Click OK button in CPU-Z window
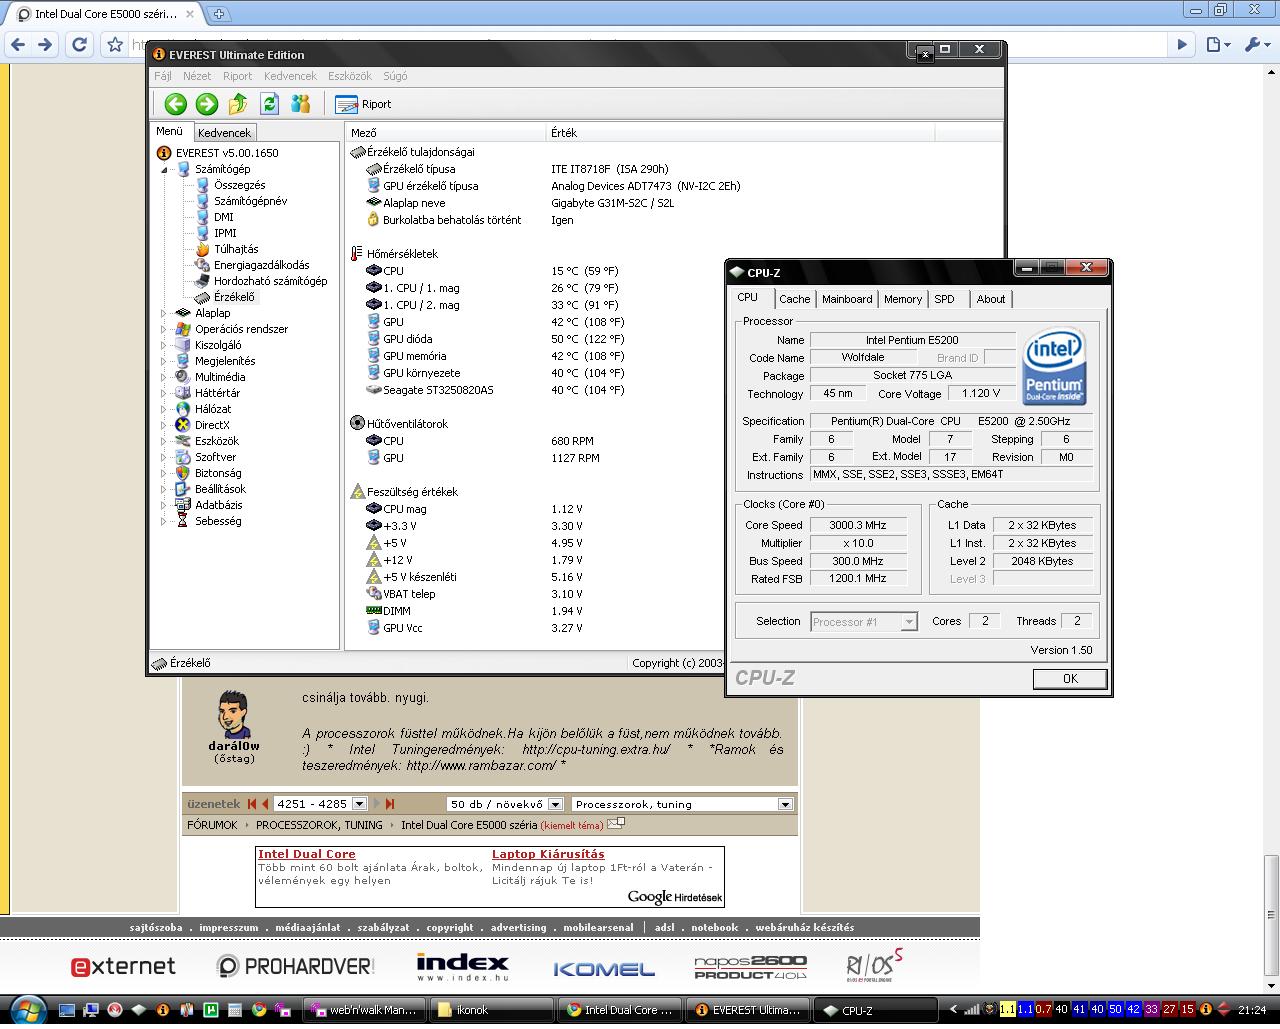This screenshot has height=1029, width=1280. click(1070, 679)
